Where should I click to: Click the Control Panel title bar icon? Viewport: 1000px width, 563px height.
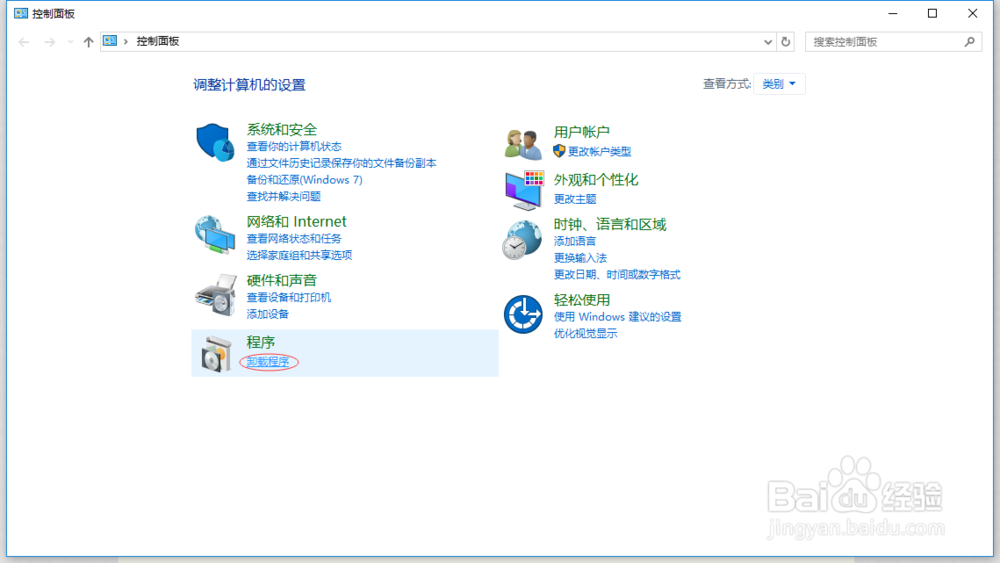tap(20, 13)
